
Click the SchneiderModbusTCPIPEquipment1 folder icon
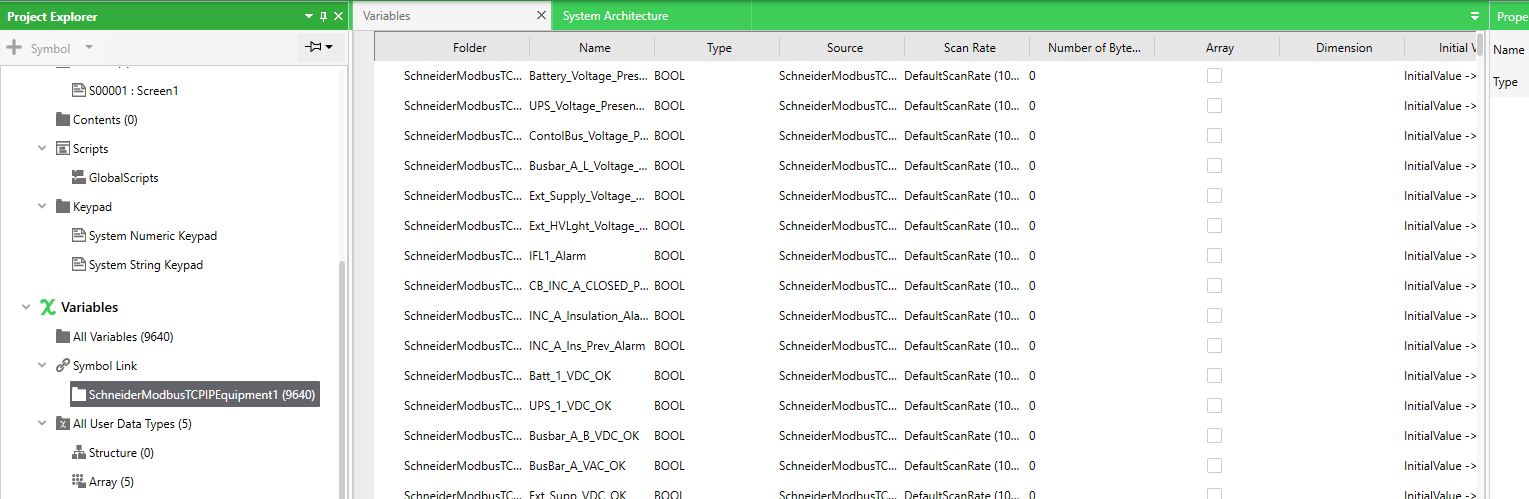(x=79, y=394)
